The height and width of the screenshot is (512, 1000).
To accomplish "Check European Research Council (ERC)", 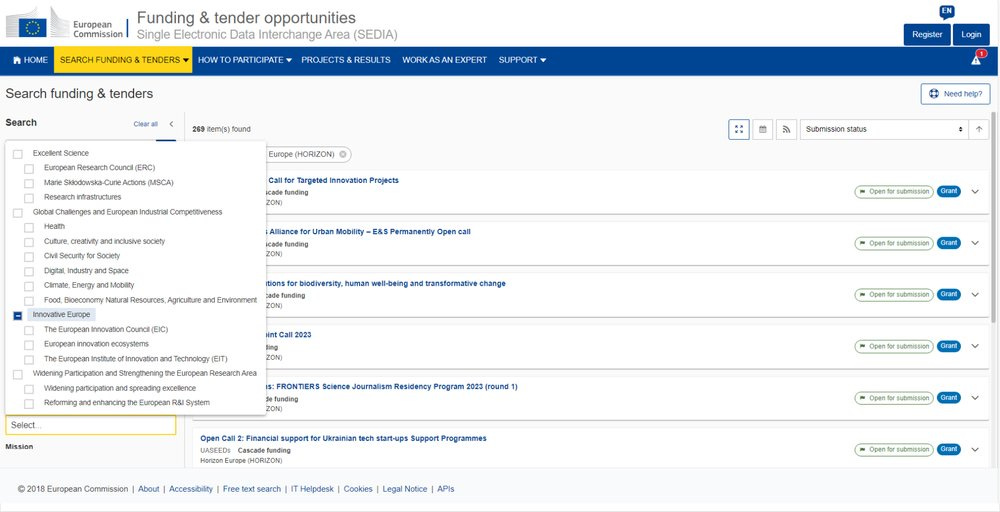I will coord(29,168).
